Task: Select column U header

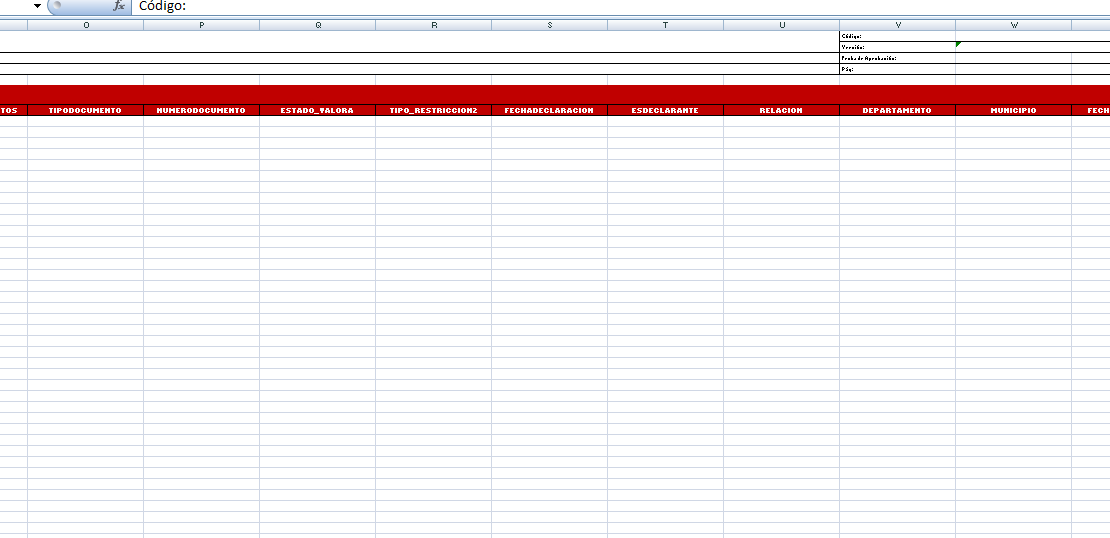Action: pyautogui.click(x=782, y=25)
